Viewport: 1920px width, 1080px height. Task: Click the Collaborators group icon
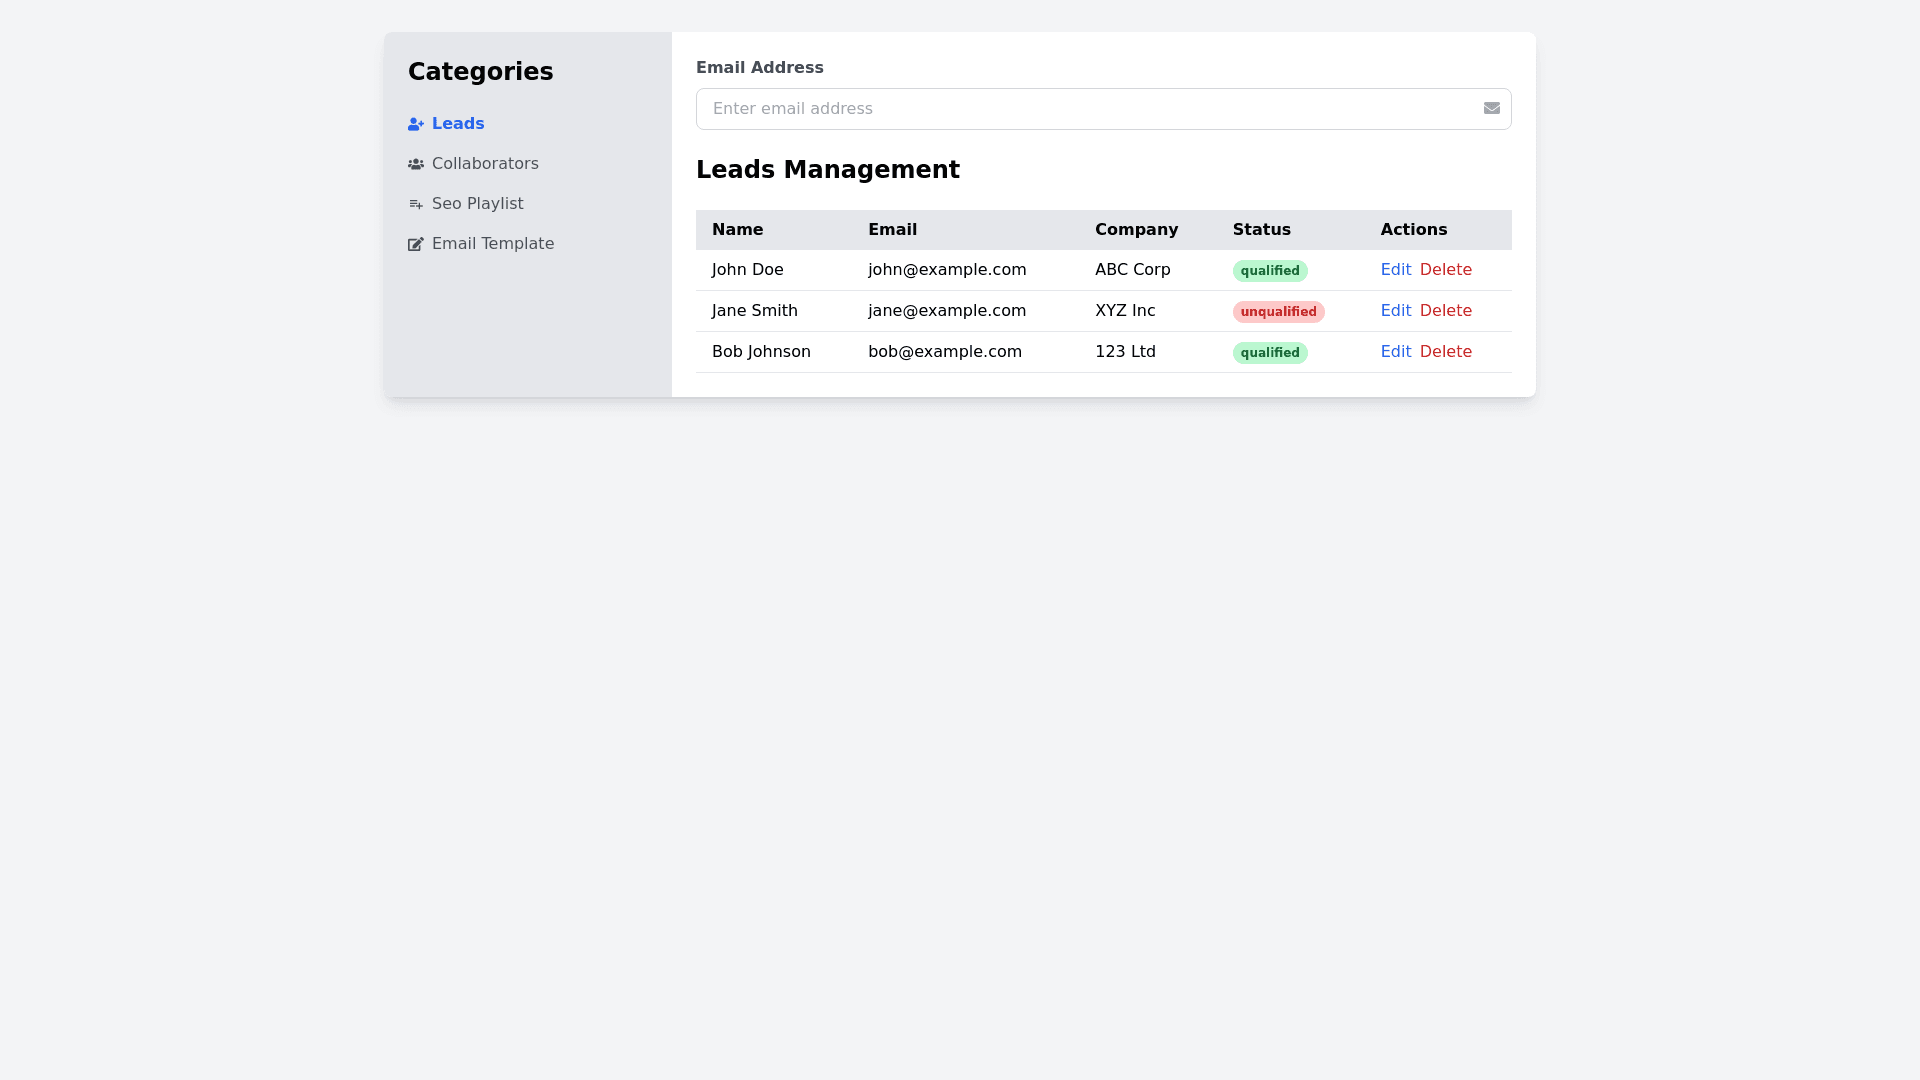pyautogui.click(x=416, y=165)
